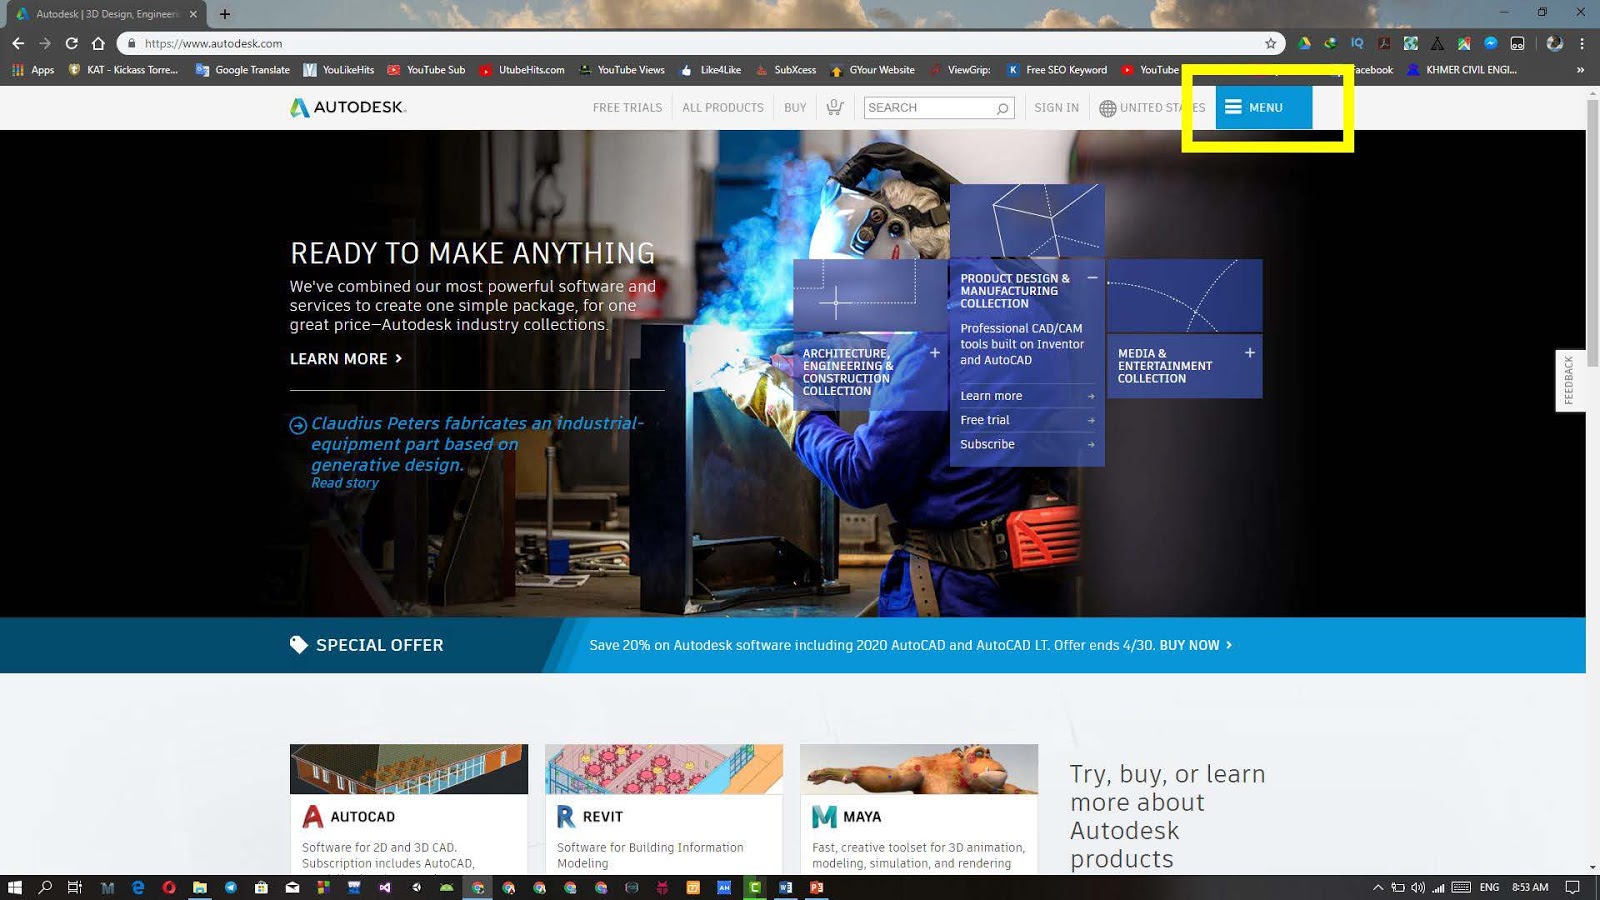
Task: Click the Autodesk logo
Action: (x=347, y=107)
